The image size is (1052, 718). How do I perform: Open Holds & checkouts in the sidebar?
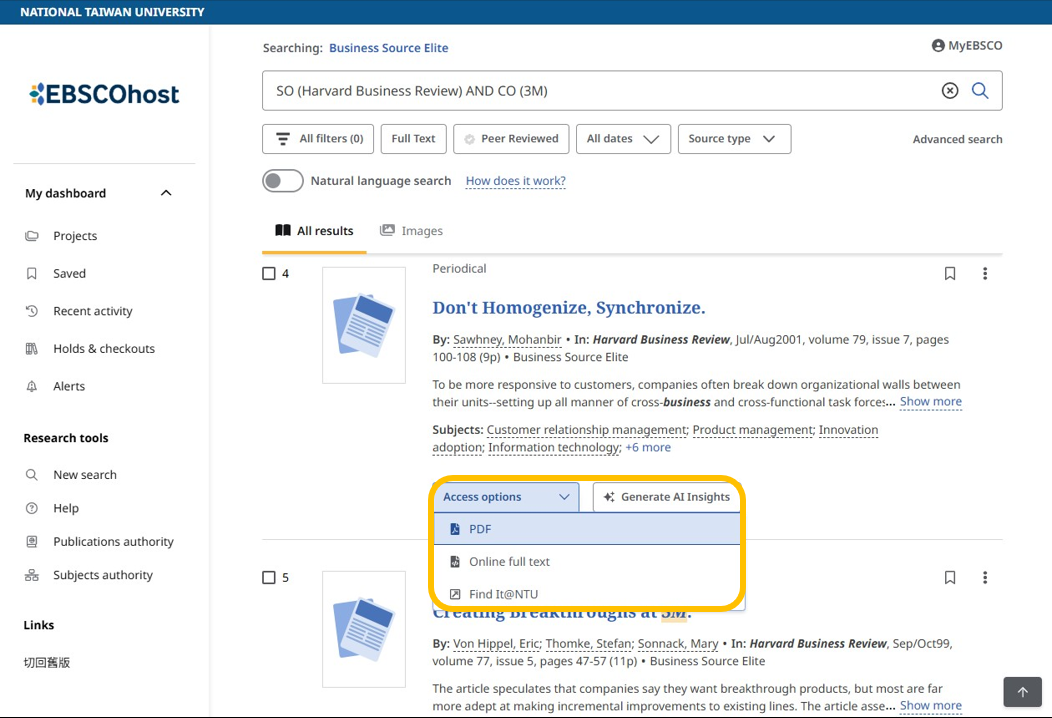coord(103,349)
